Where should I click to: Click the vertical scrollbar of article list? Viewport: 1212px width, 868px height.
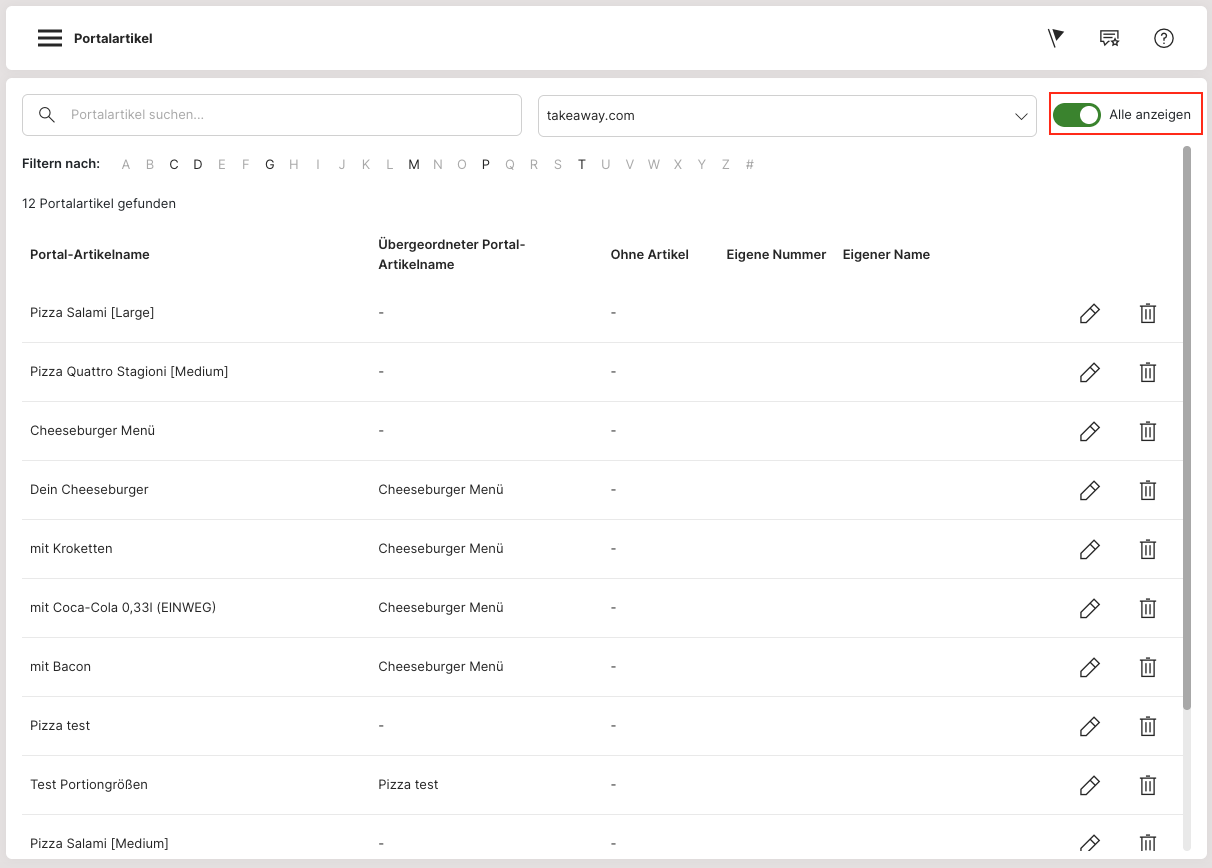click(1187, 430)
